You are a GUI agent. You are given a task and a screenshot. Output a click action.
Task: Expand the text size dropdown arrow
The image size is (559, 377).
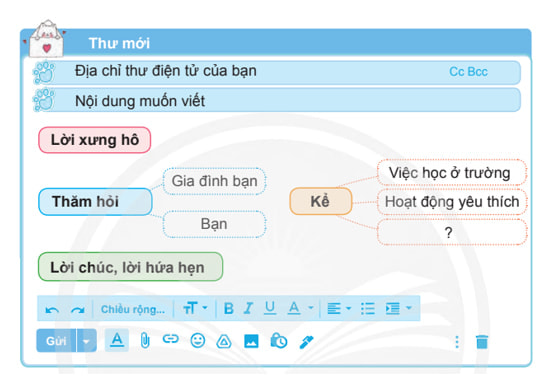tap(205, 307)
